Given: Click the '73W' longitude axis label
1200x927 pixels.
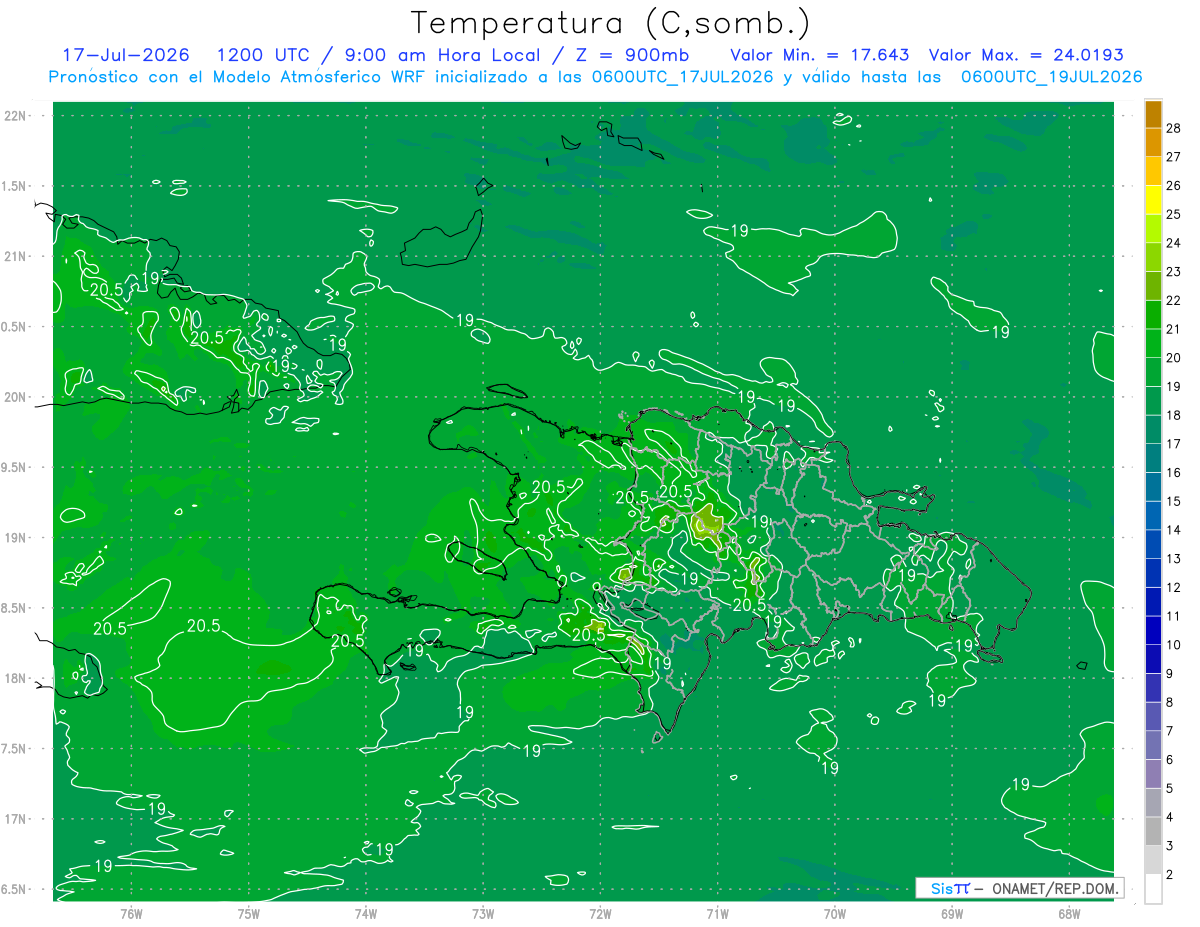Looking at the screenshot, I should click(x=483, y=913).
